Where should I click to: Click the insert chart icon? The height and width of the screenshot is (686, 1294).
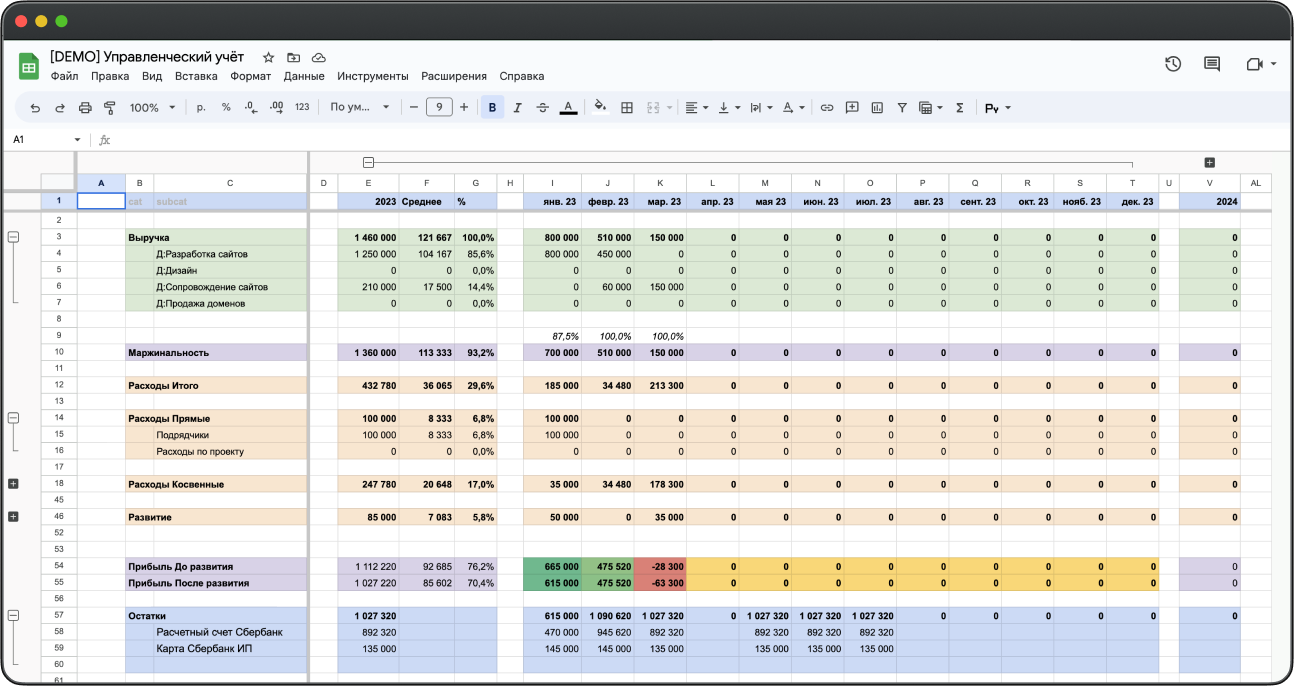877,108
